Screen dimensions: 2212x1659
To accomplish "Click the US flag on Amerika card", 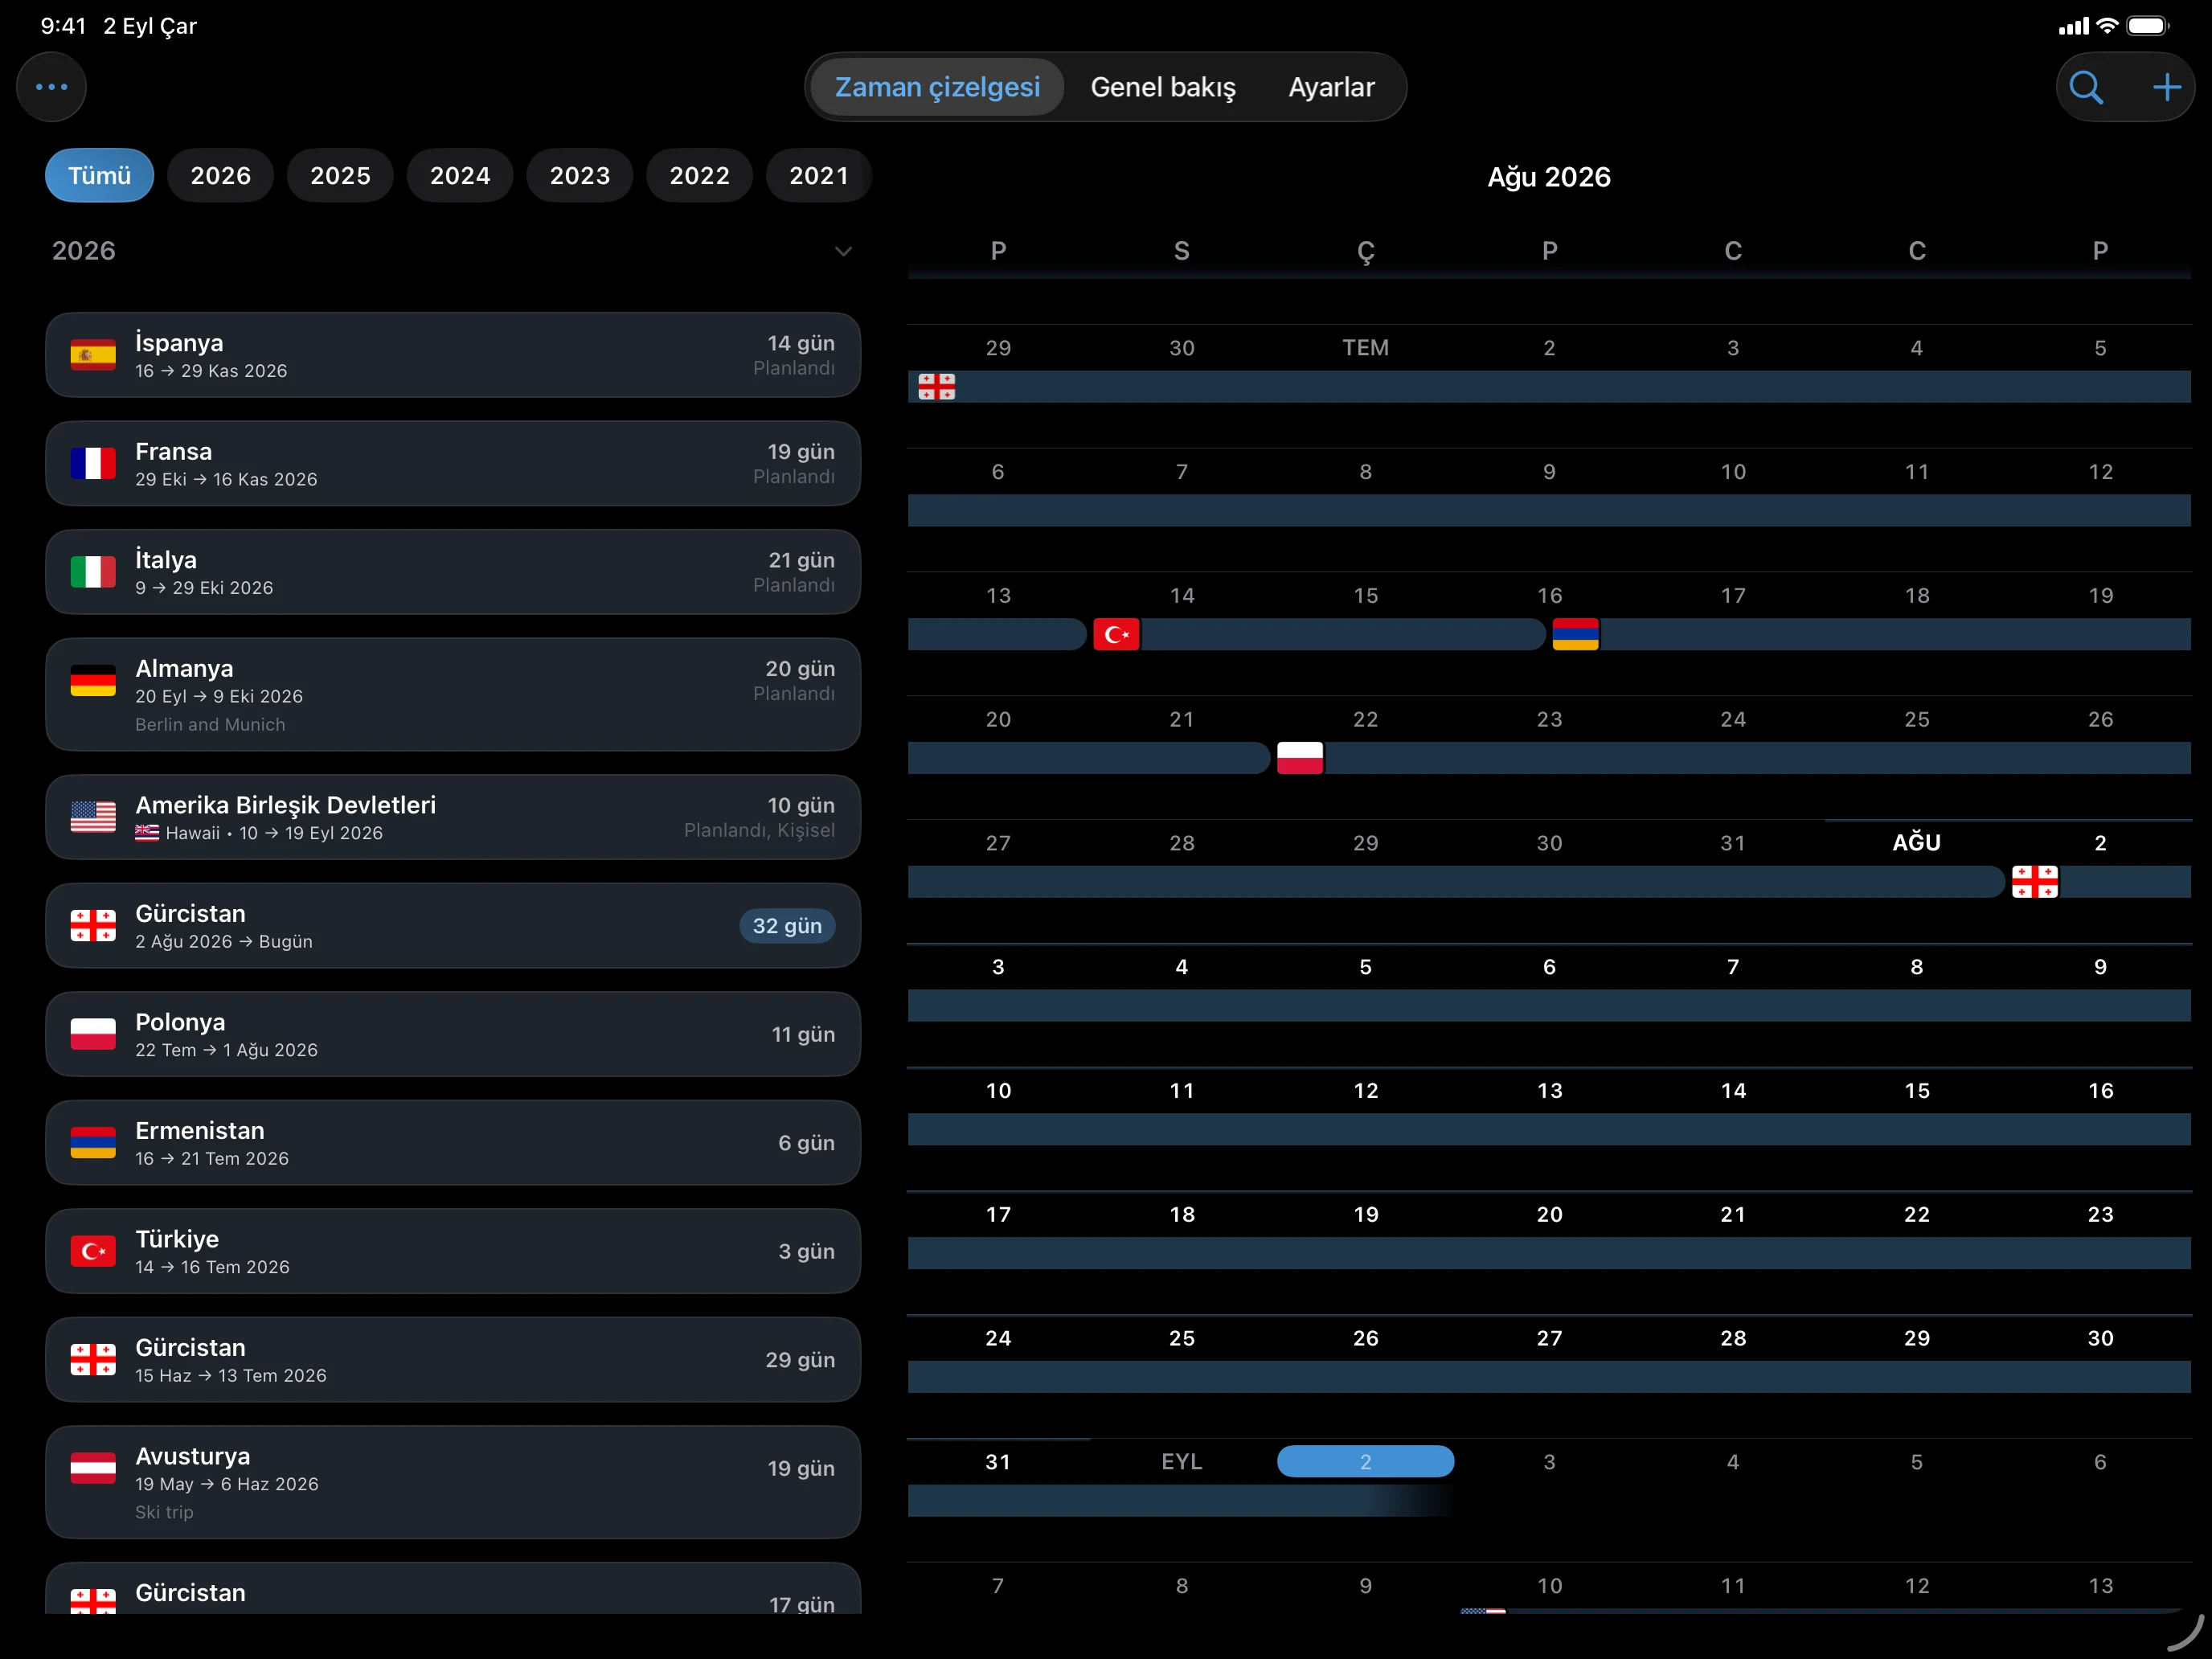I will click(93, 817).
